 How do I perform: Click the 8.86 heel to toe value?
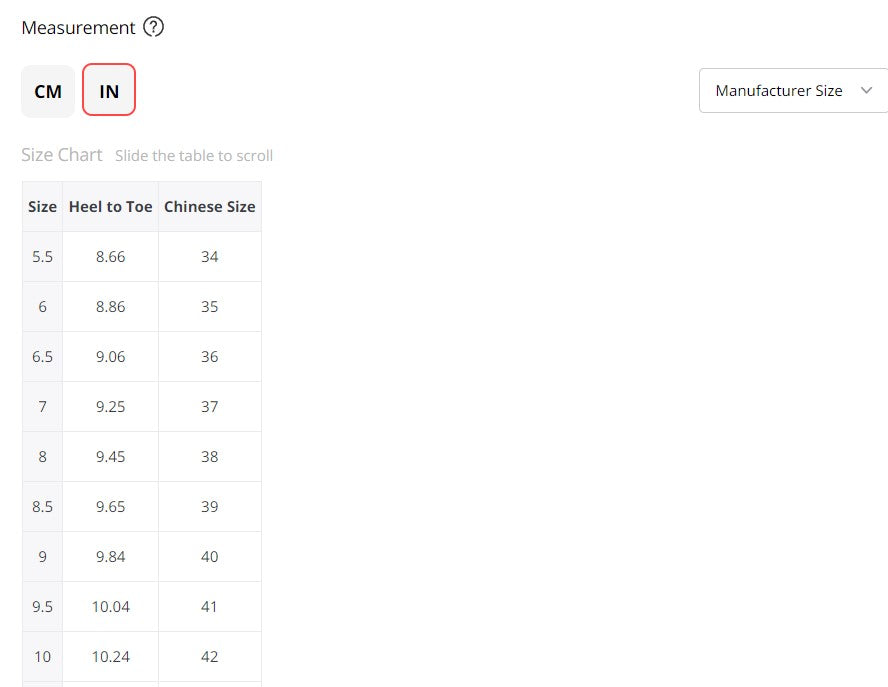(110, 307)
